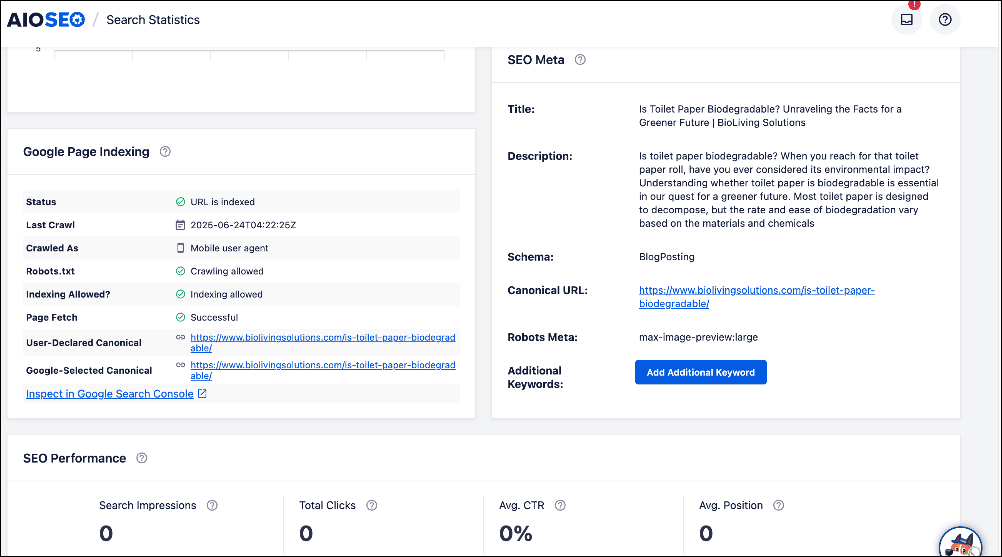This screenshot has width=1002, height=557.
Task: Click the meta description paragraph
Action: pos(789,190)
